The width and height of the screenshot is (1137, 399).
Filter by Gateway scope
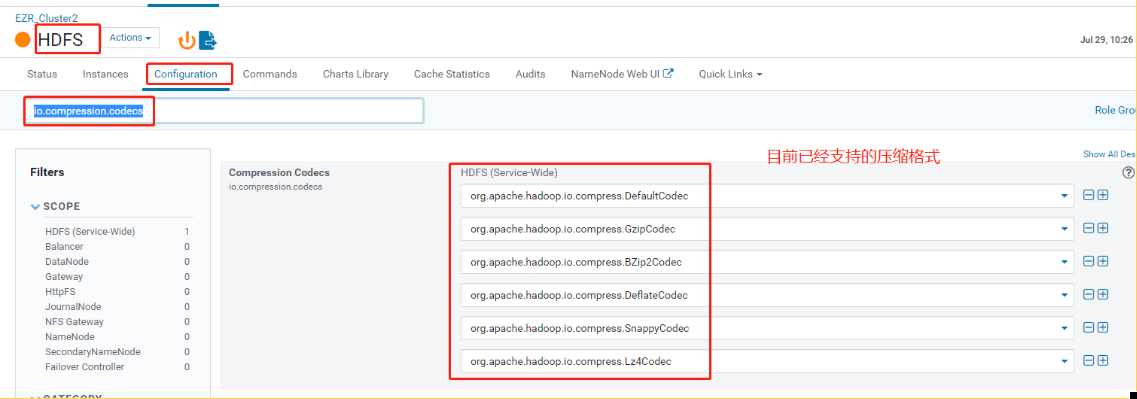pyautogui.click(x=64, y=276)
